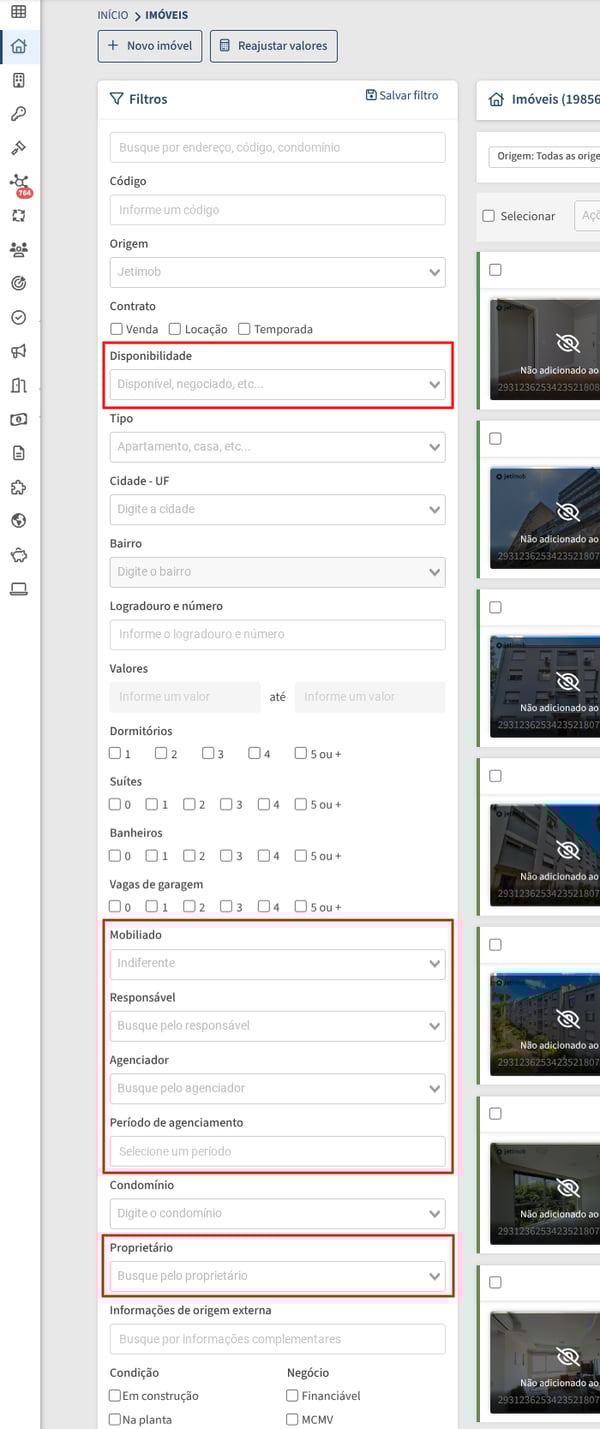Open the globe icon in the sidebar
Image resolution: width=600 pixels, height=1429 pixels.
(x=18, y=521)
